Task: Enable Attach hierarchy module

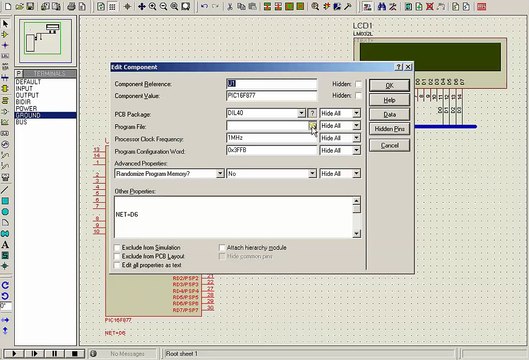Action: [222, 248]
